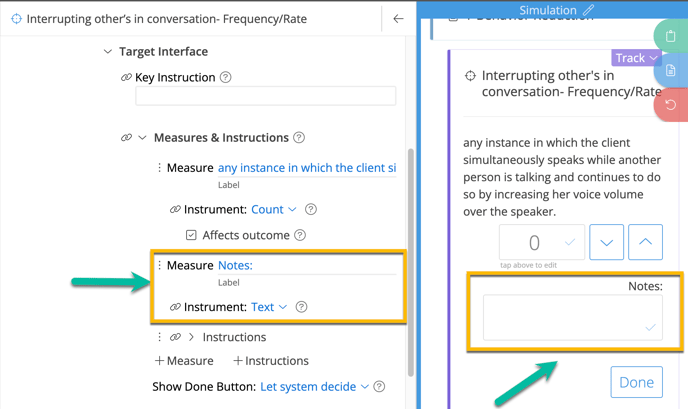
Task: Open the Track dropdown menu
Action: coord(636,58)
